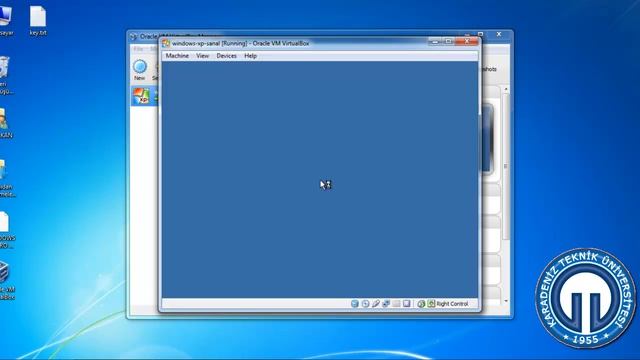Click scroll-down arrow in Manager details pane
This screenshot has height=360, width=640.
(506, 301)
